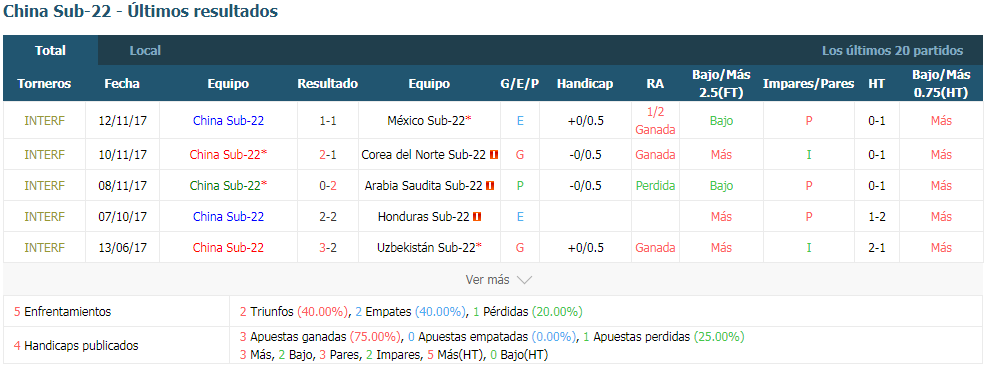Viewport: 987px width, 366px height.
Task: Click the 3-2 result versus Uzbekistán
Action: (x=328, y=248)
